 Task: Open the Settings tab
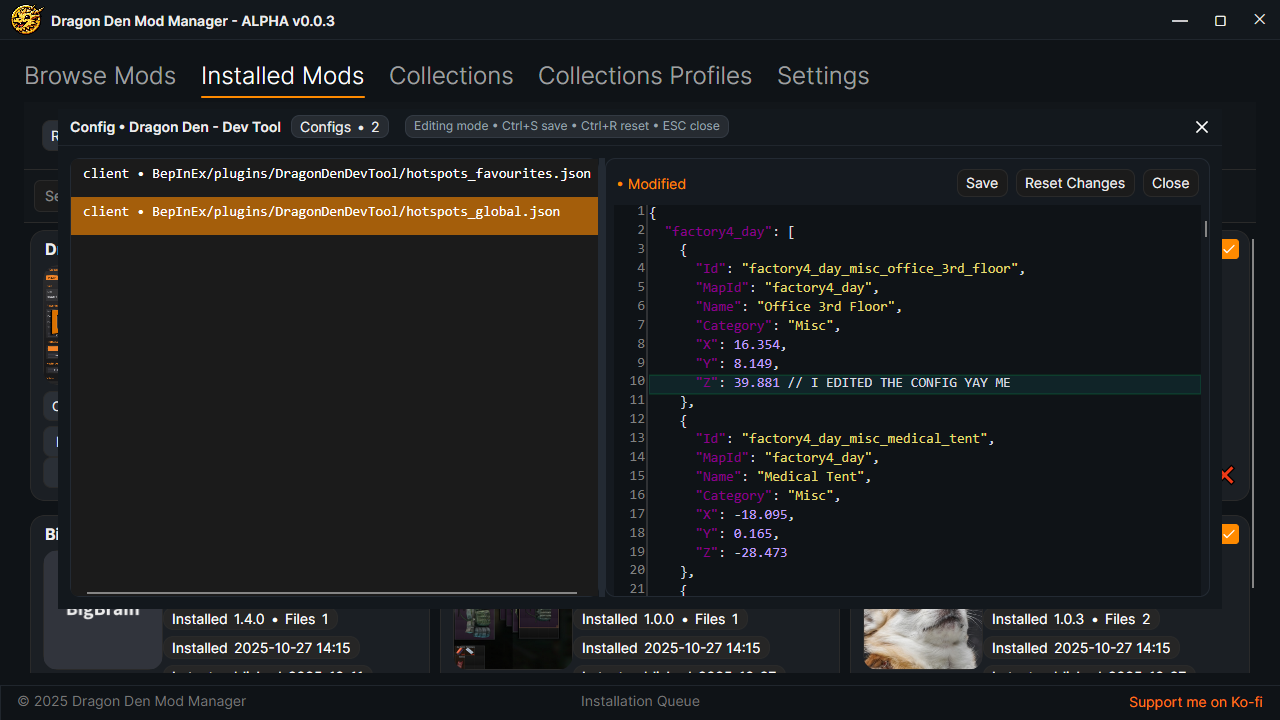[823, 76]
